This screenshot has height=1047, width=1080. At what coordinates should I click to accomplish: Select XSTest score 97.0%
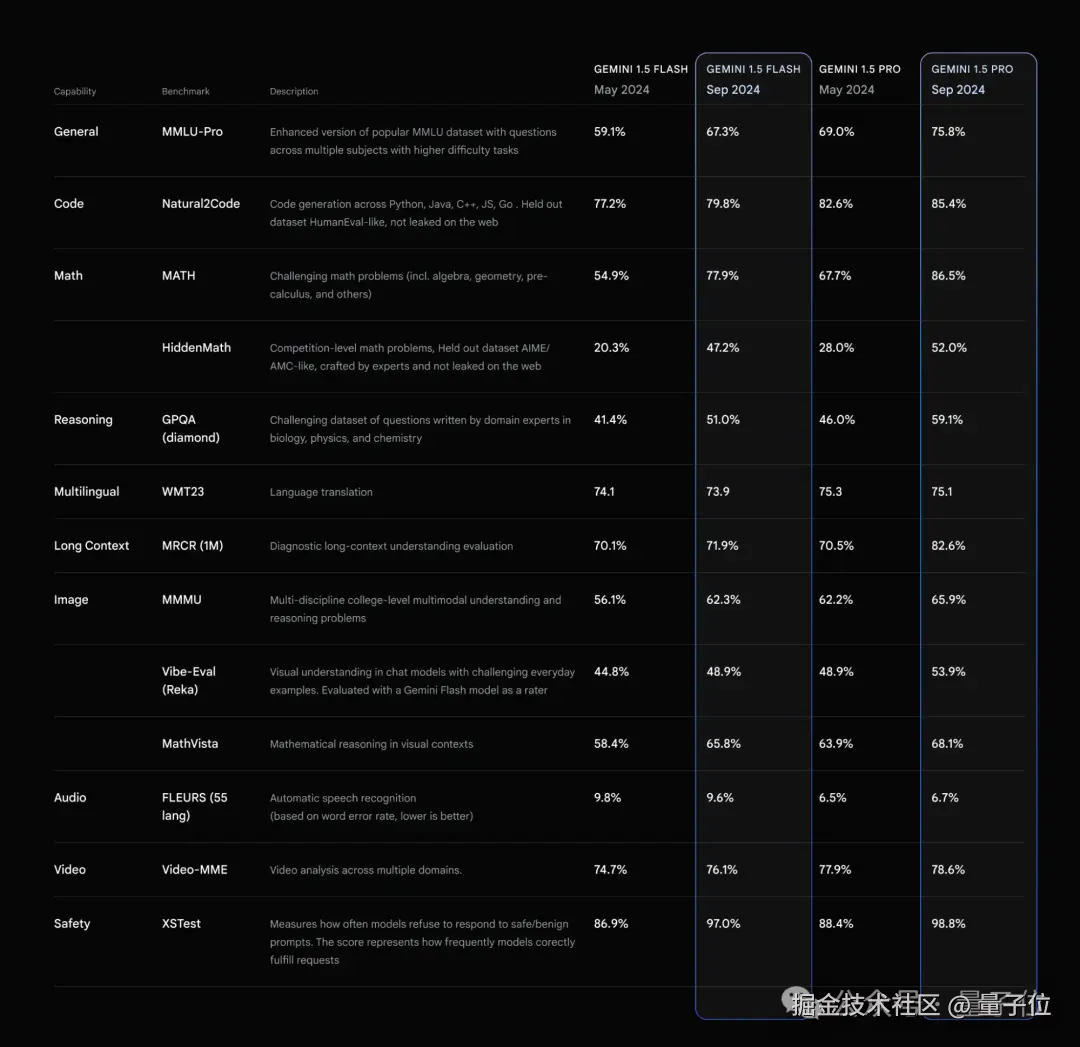pyautogui.click(x=723, y=924)
